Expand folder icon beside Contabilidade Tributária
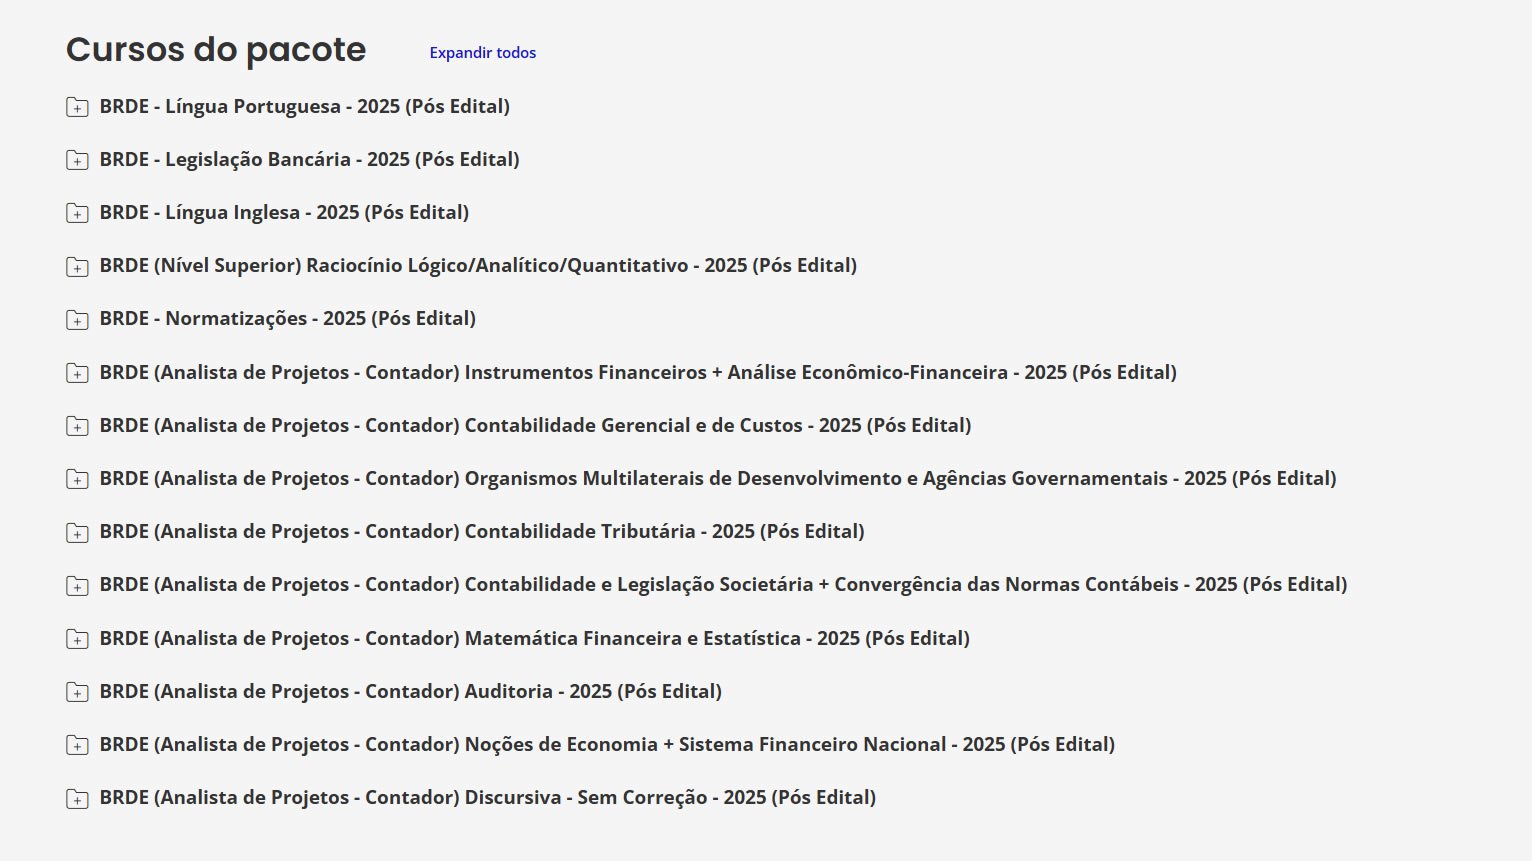This screenshot has height=861, width=1532. (x=77, y=533)
